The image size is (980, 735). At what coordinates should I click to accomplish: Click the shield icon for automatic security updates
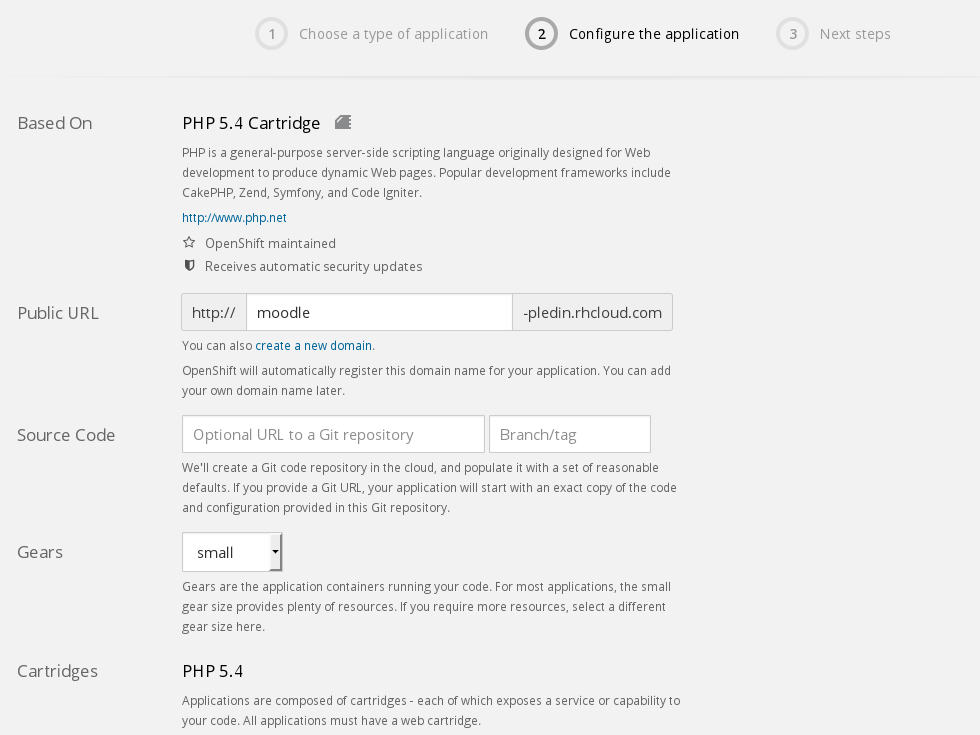click(x=189, y=266)
